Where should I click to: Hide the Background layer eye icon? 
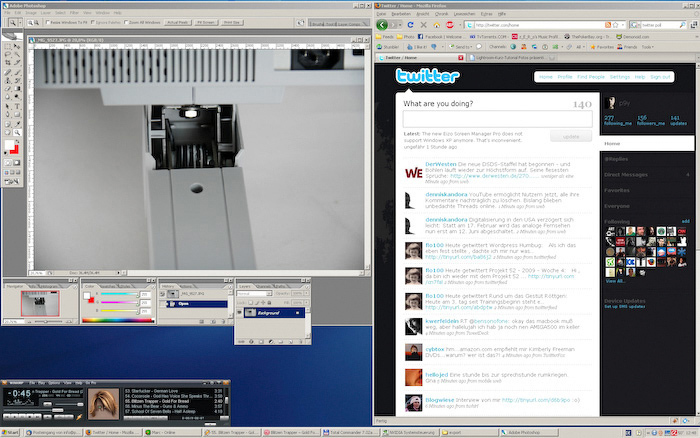[x=240, y=313]
